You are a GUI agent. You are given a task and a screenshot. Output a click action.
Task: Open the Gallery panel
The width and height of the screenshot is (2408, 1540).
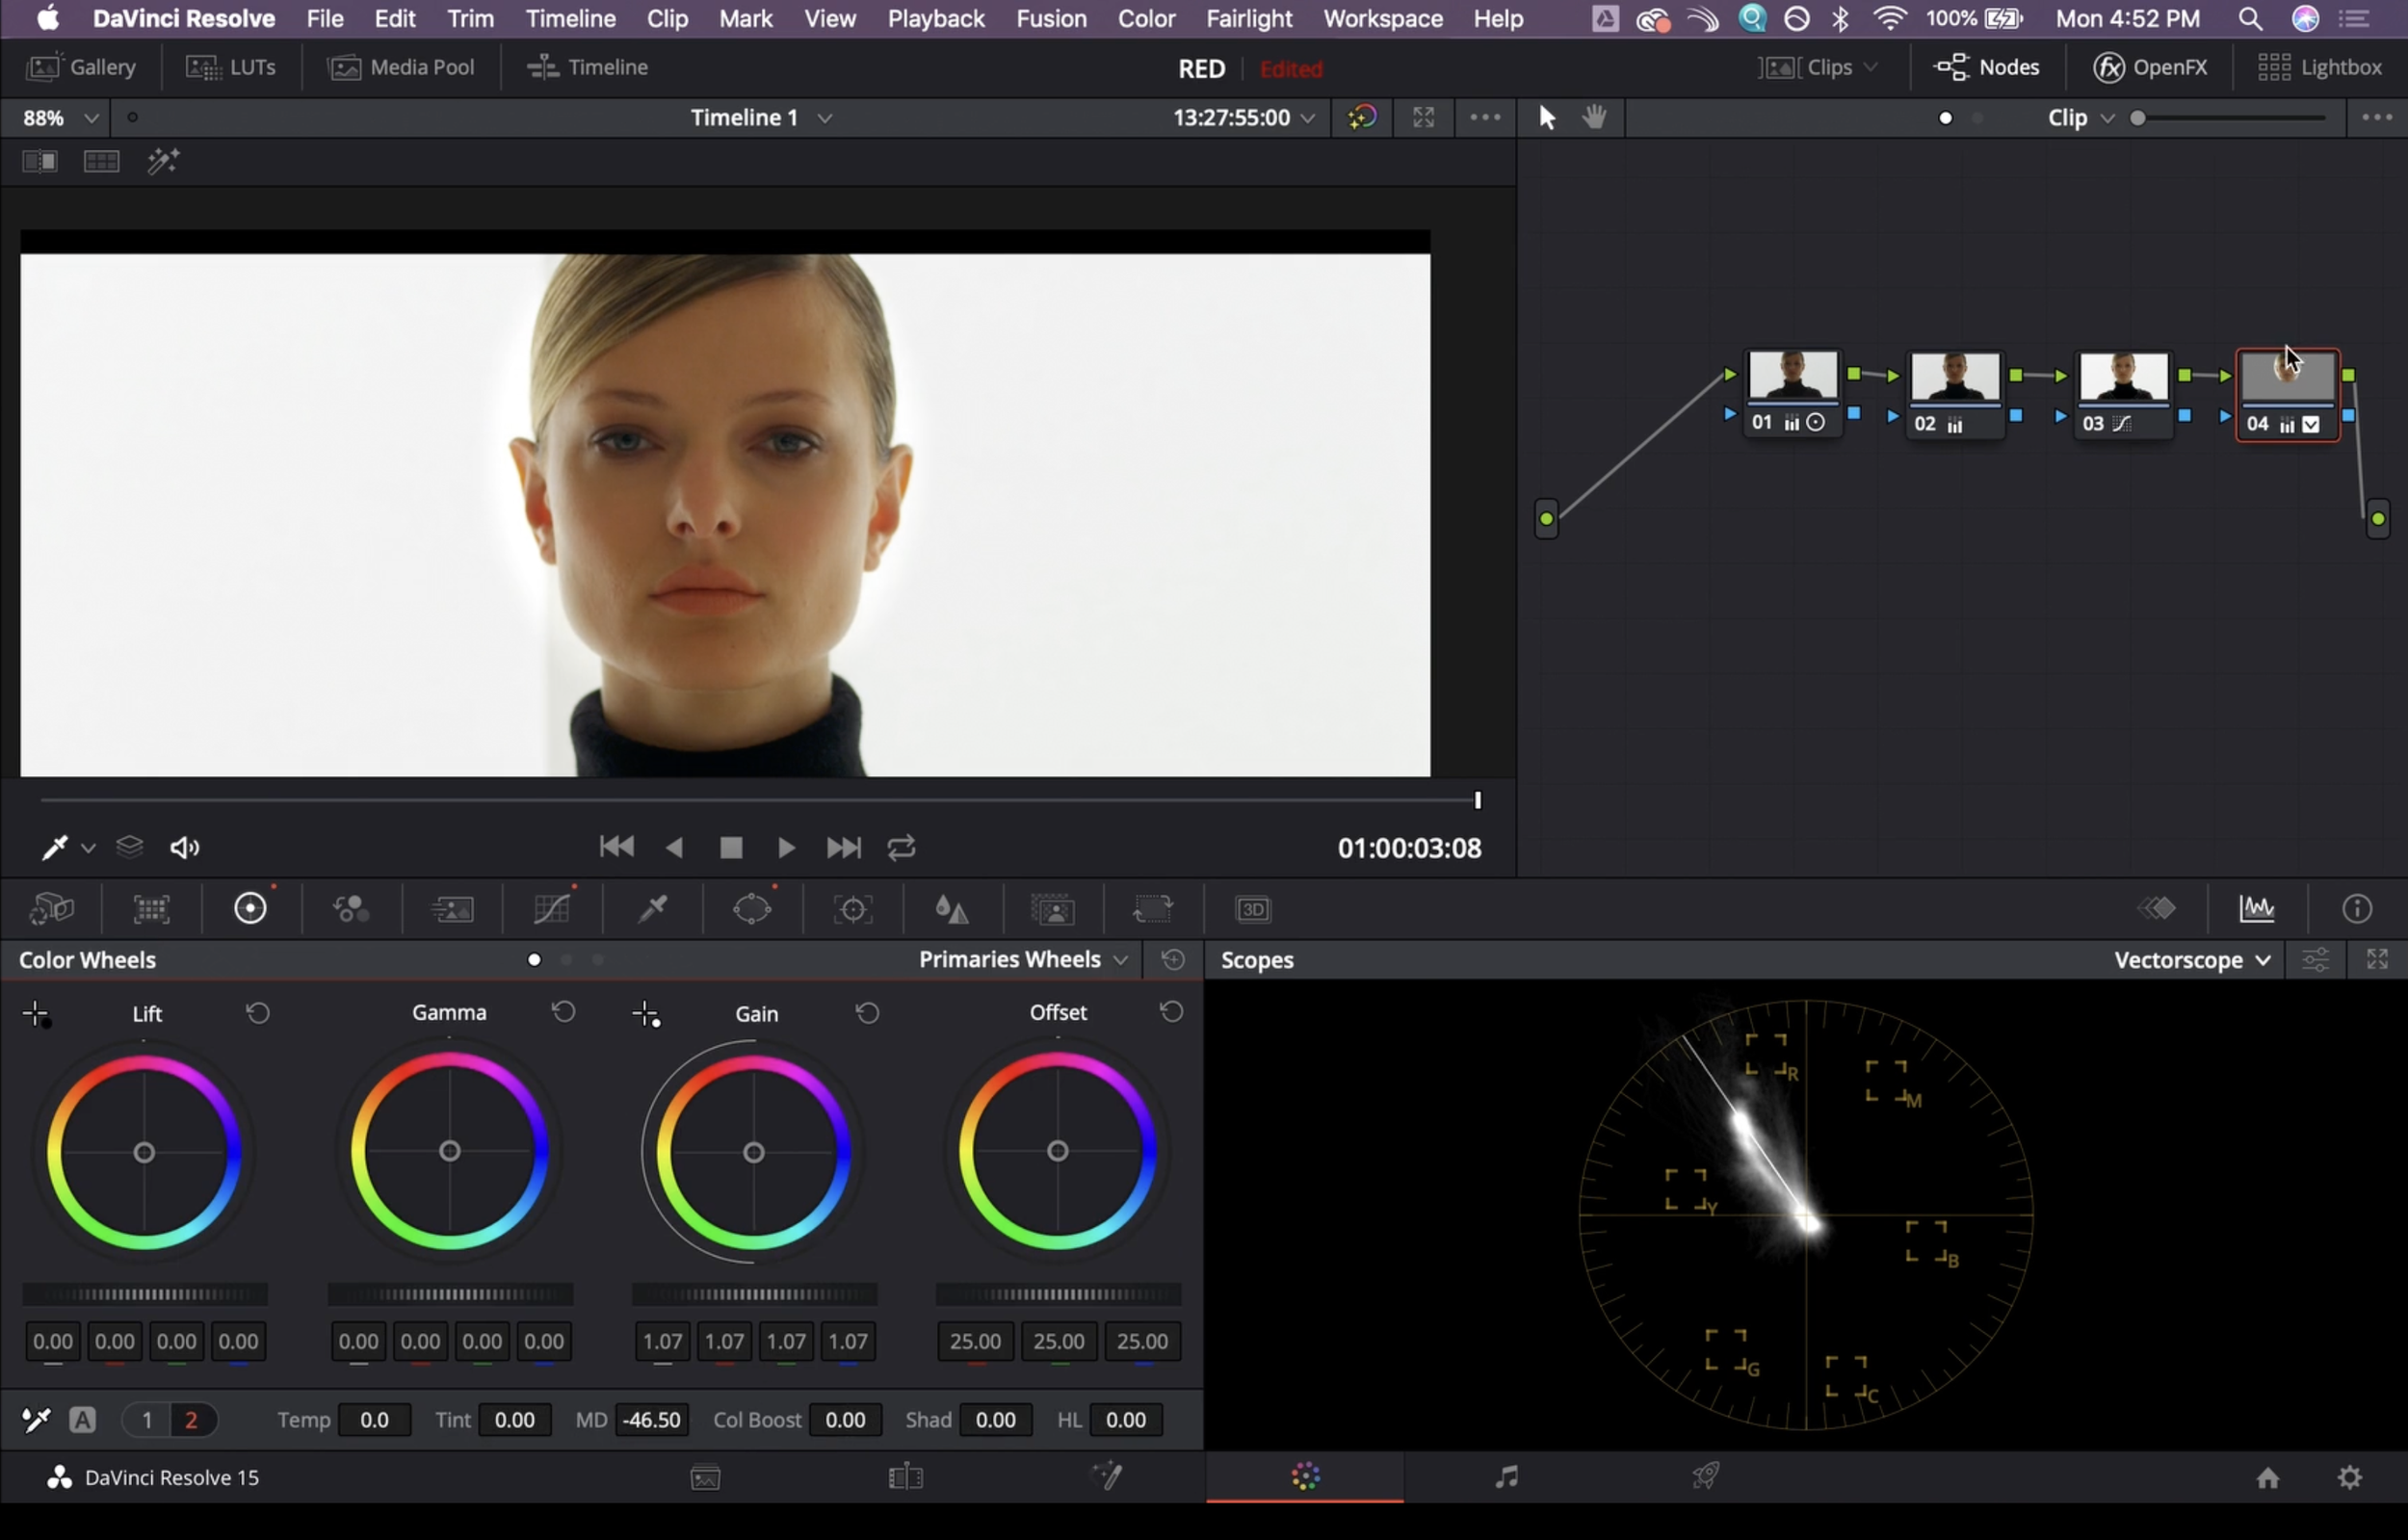[82, 67]
